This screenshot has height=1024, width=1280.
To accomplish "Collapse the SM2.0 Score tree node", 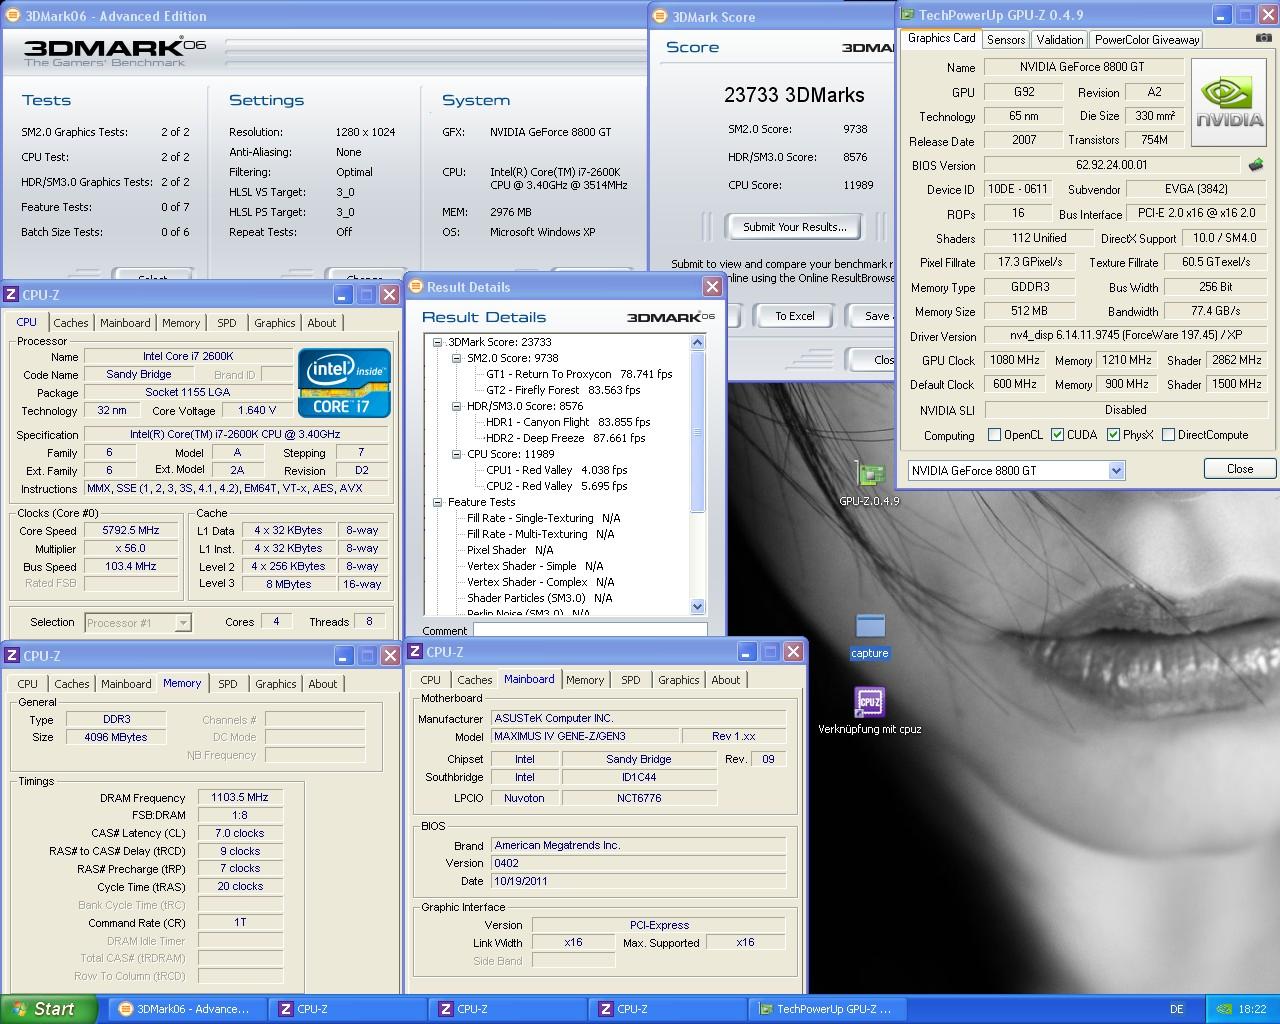I will tap(456, 358).
